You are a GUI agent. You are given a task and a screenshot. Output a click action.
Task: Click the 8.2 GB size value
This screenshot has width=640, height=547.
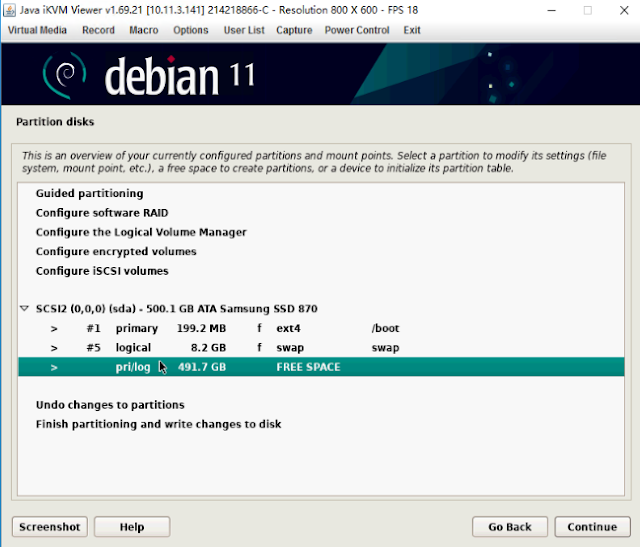208,348
